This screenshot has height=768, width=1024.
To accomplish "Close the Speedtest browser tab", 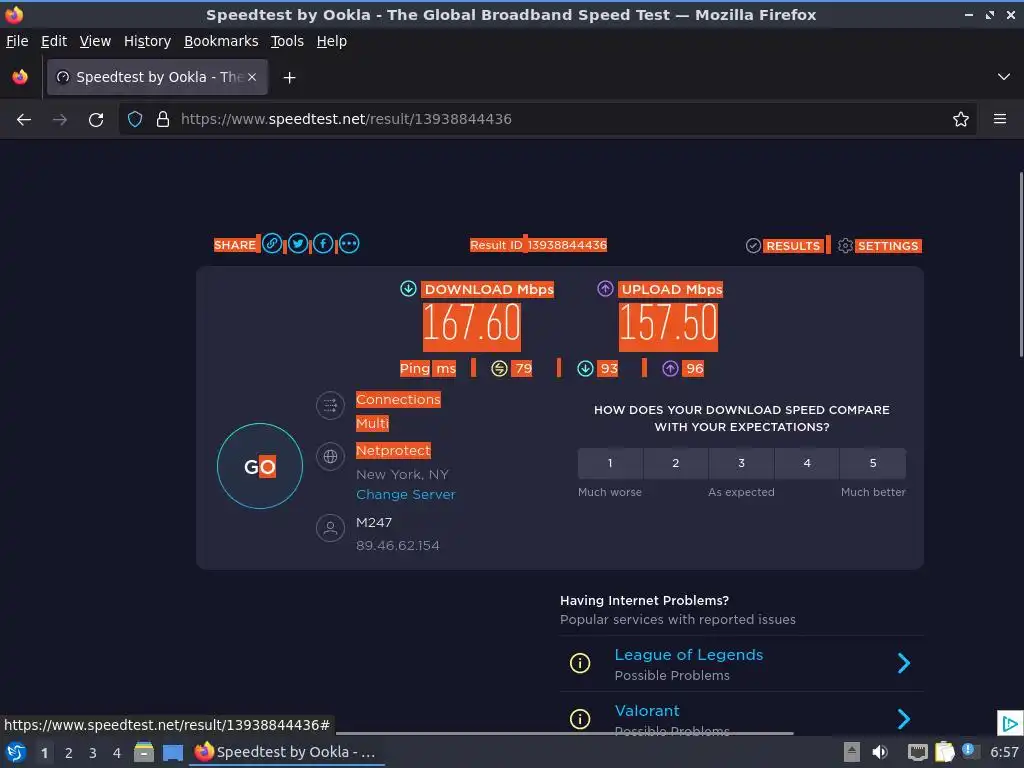I will pos(252,77).
